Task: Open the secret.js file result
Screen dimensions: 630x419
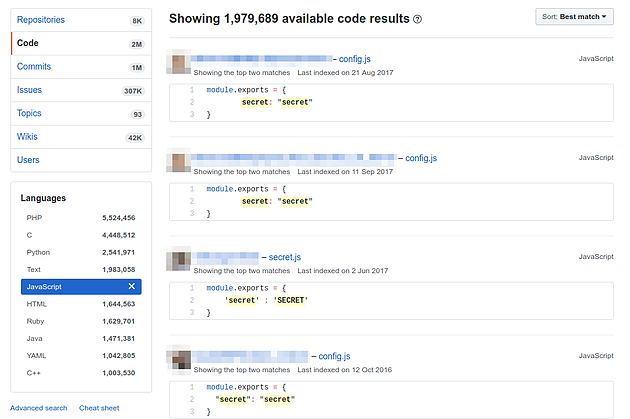Action: (x=284, y=257)
